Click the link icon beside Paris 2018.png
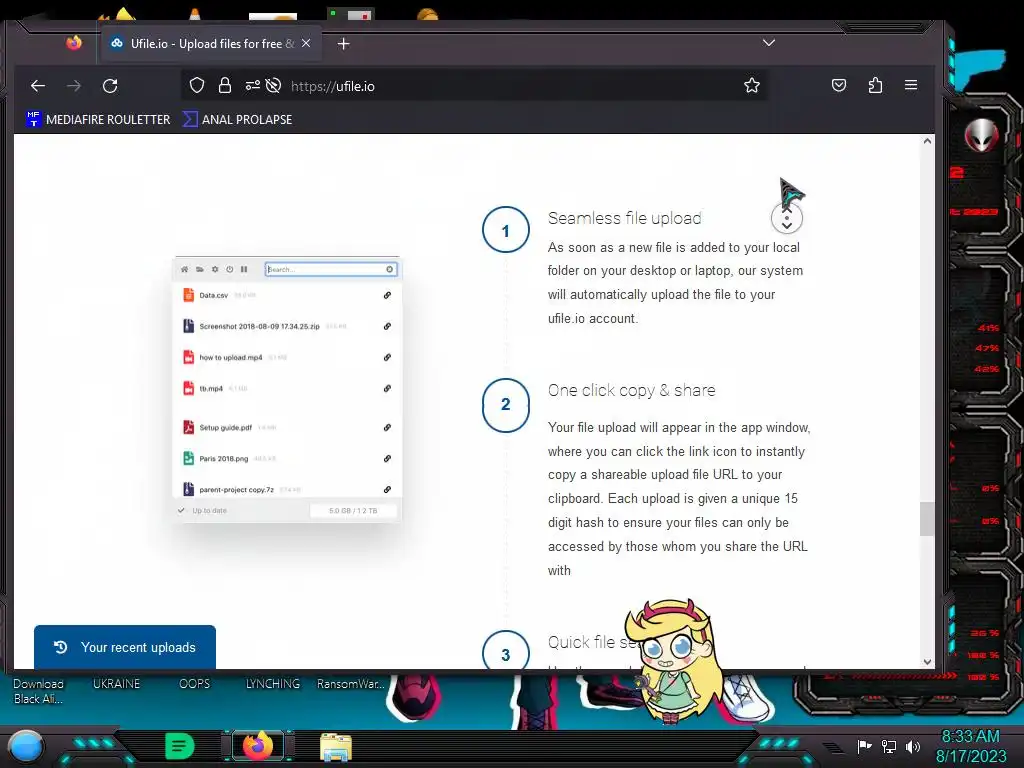Image resolution: width=1024 pixels, height=768 pixels. (x=387, y=458)
